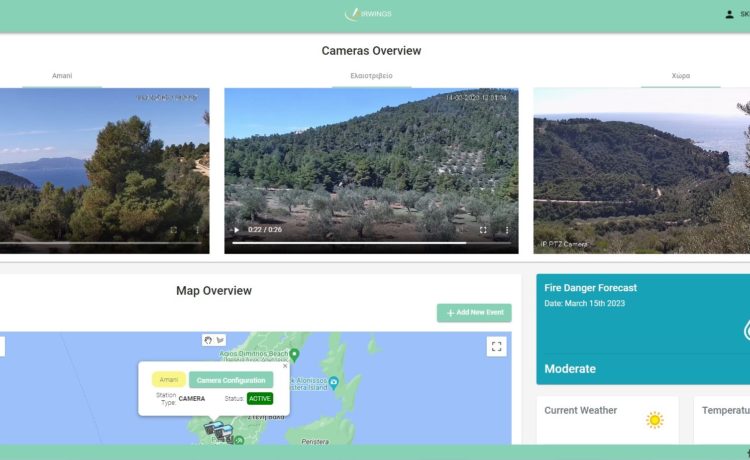Viewport: 750px width, 460px height.
Task: Select the Amani camera tab
Action: [x=62, y=76]
